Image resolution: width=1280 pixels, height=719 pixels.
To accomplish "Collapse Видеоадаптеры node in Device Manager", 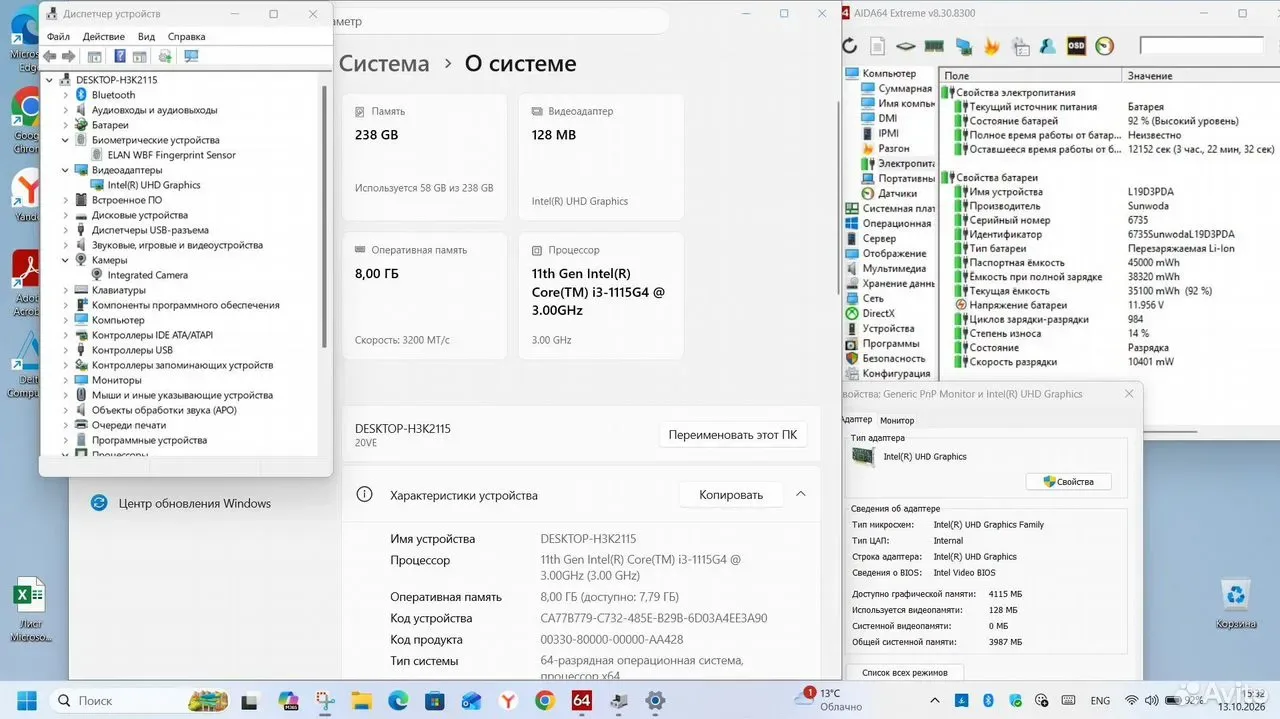I will click(66, 170).
